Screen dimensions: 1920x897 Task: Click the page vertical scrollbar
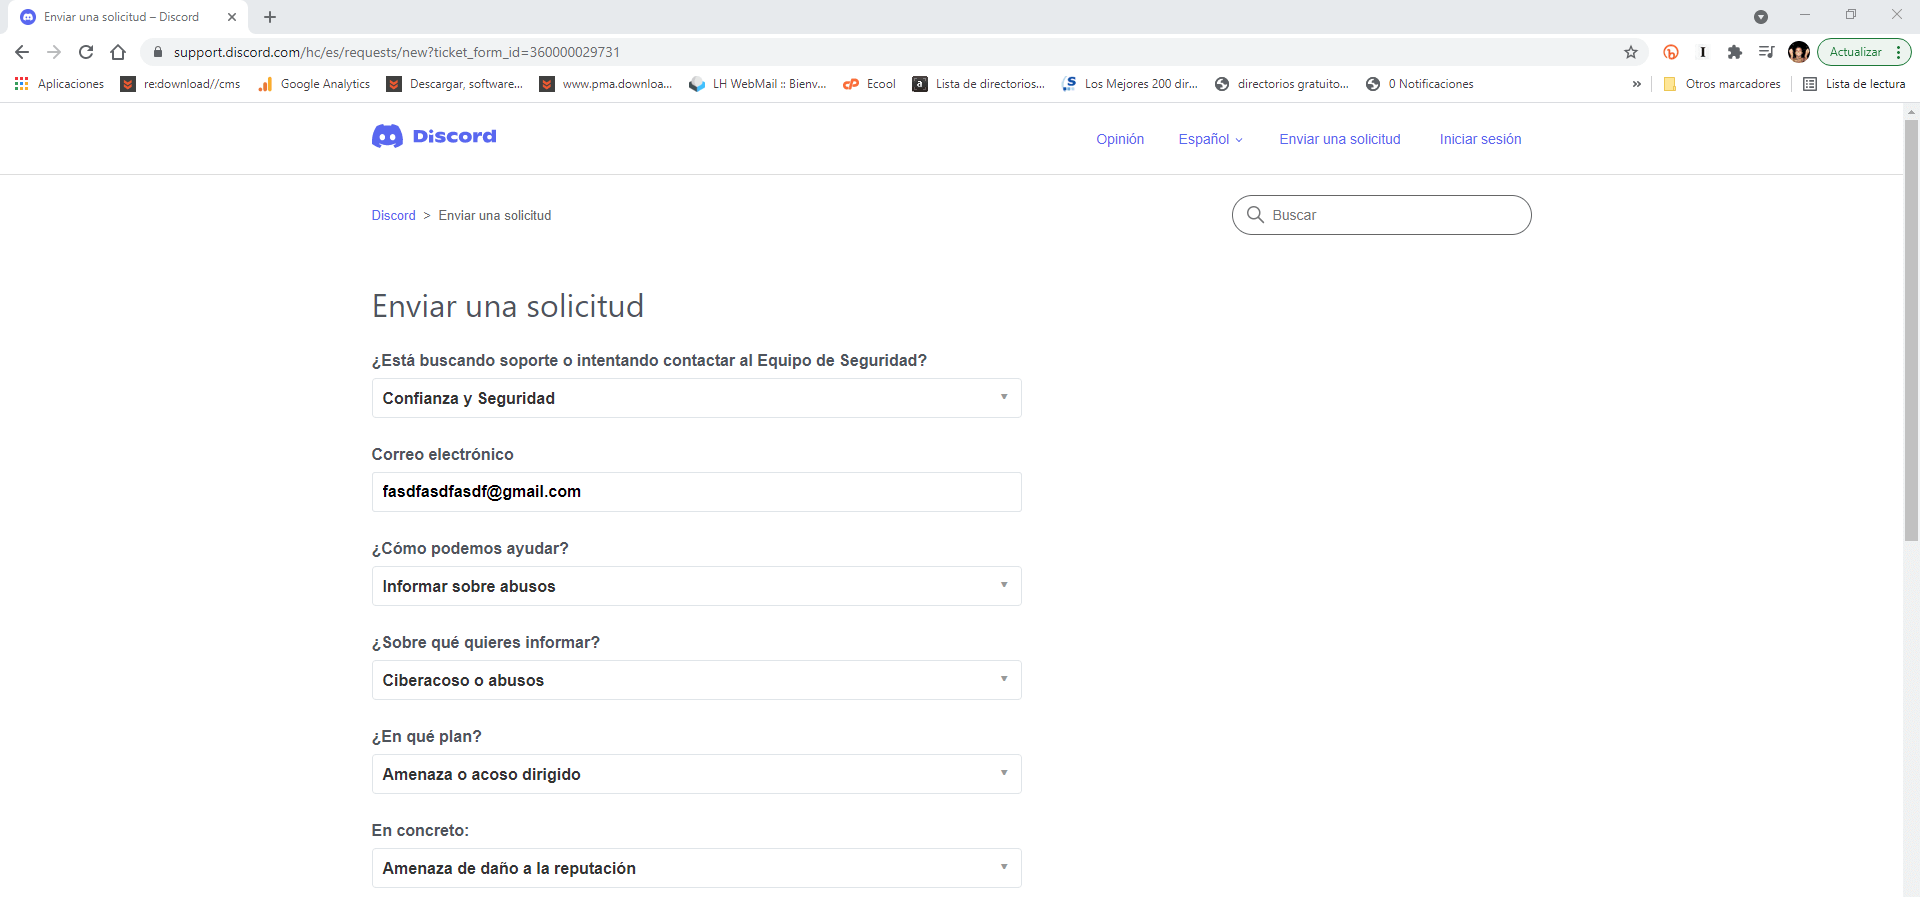point(1911,330)
